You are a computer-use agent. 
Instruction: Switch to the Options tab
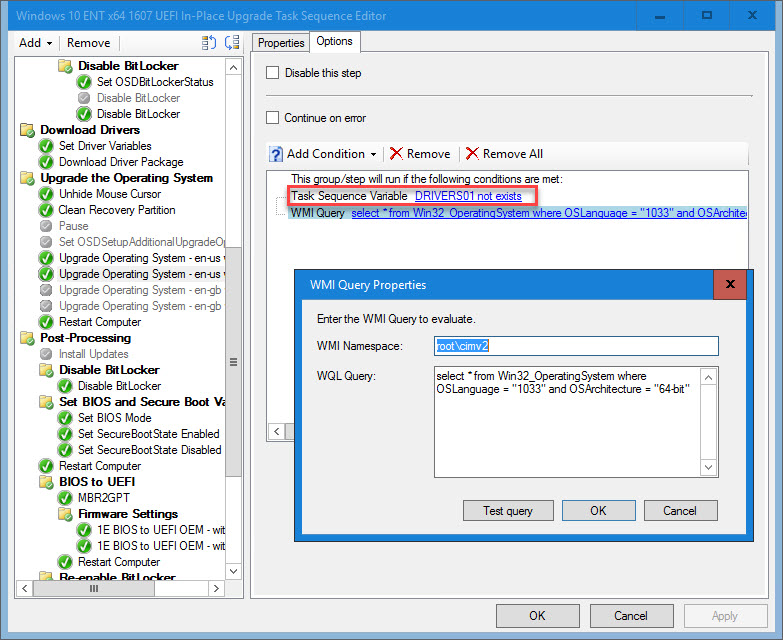(x=334, y=41)
